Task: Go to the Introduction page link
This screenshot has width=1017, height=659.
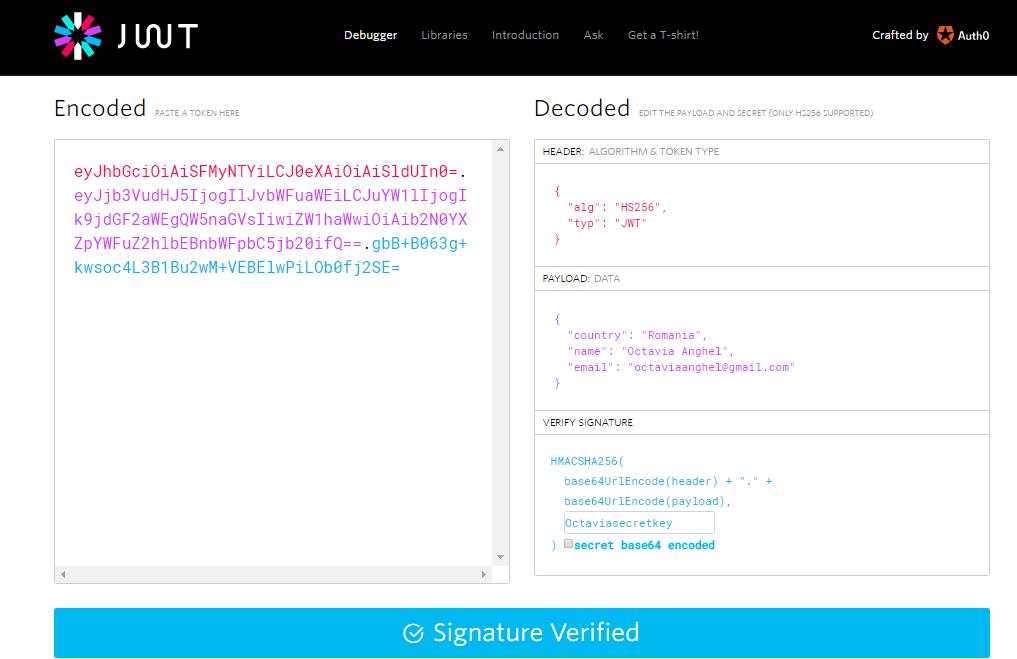Action: point(525,35)
